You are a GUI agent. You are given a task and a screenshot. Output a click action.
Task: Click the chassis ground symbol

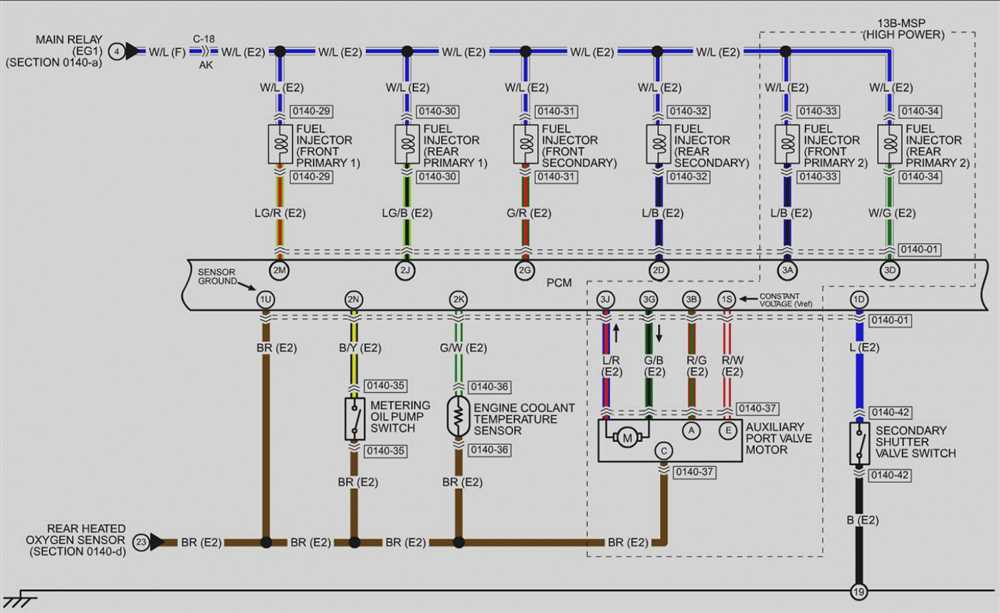click(x=19, y=599)
